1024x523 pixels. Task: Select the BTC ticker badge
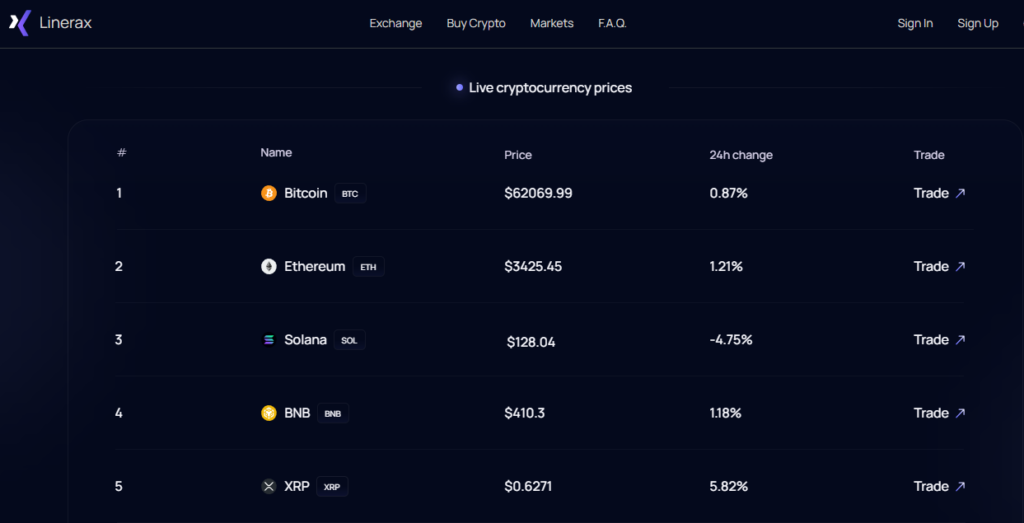point(350,194)
